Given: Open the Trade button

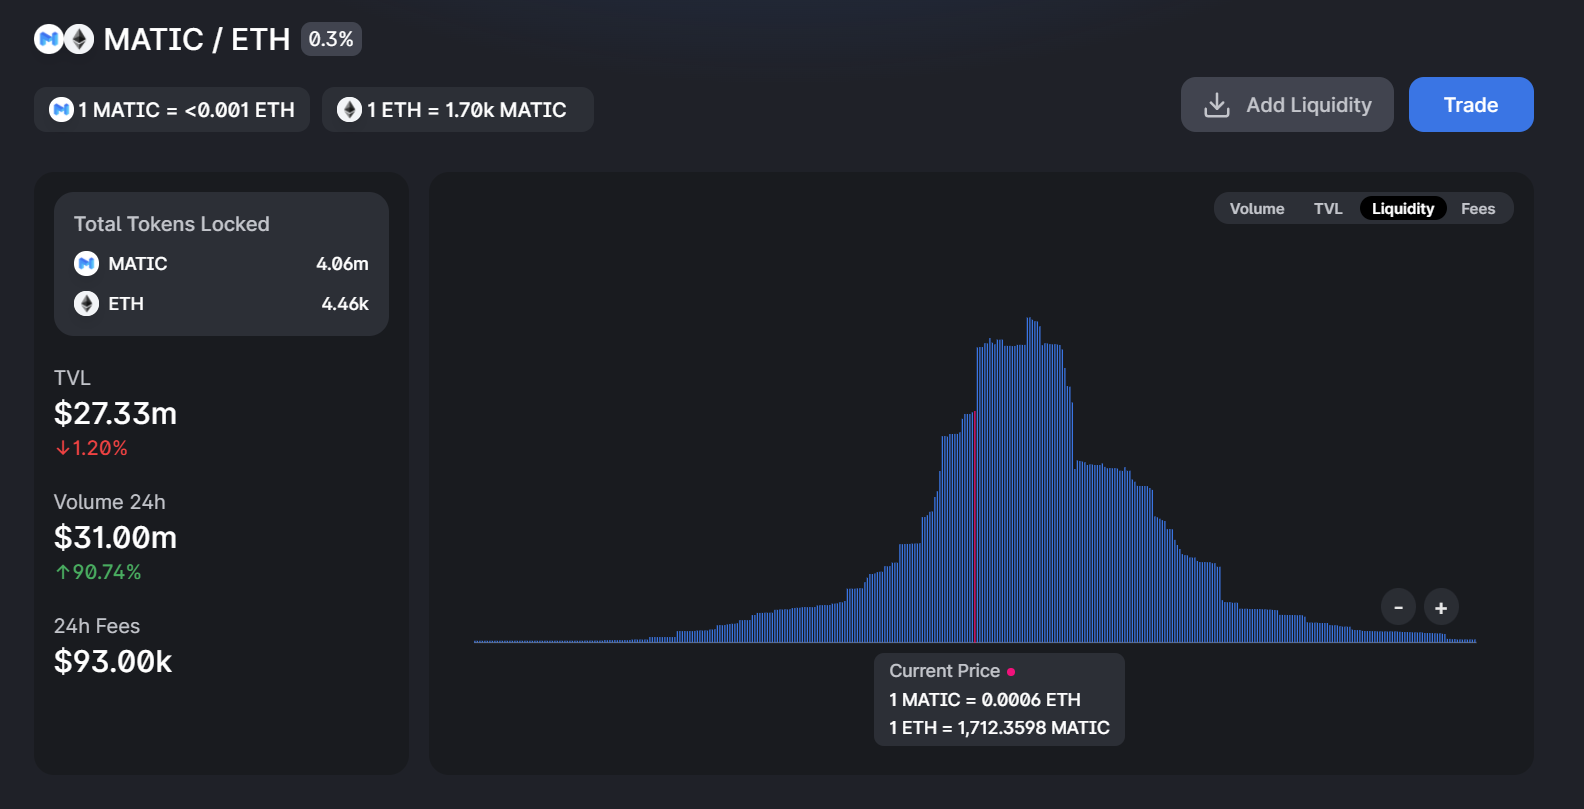Looking at the screenshot, I should (1471, 104).
